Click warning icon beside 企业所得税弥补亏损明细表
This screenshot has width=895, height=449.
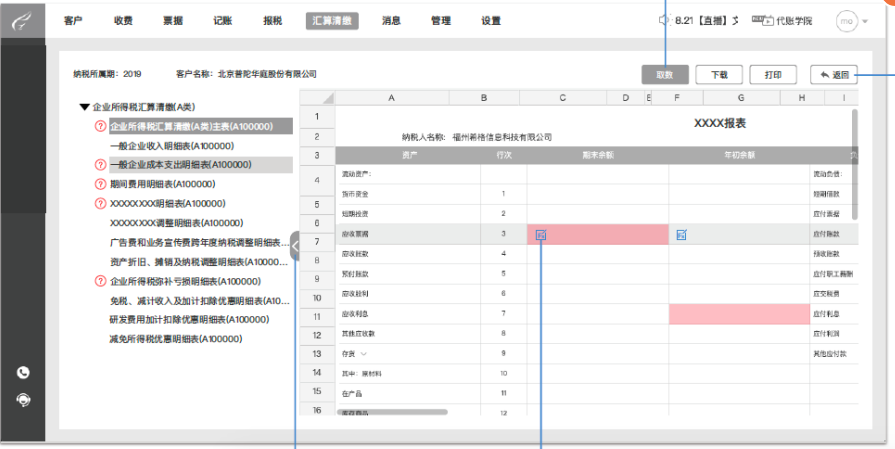tap(100, 281)
